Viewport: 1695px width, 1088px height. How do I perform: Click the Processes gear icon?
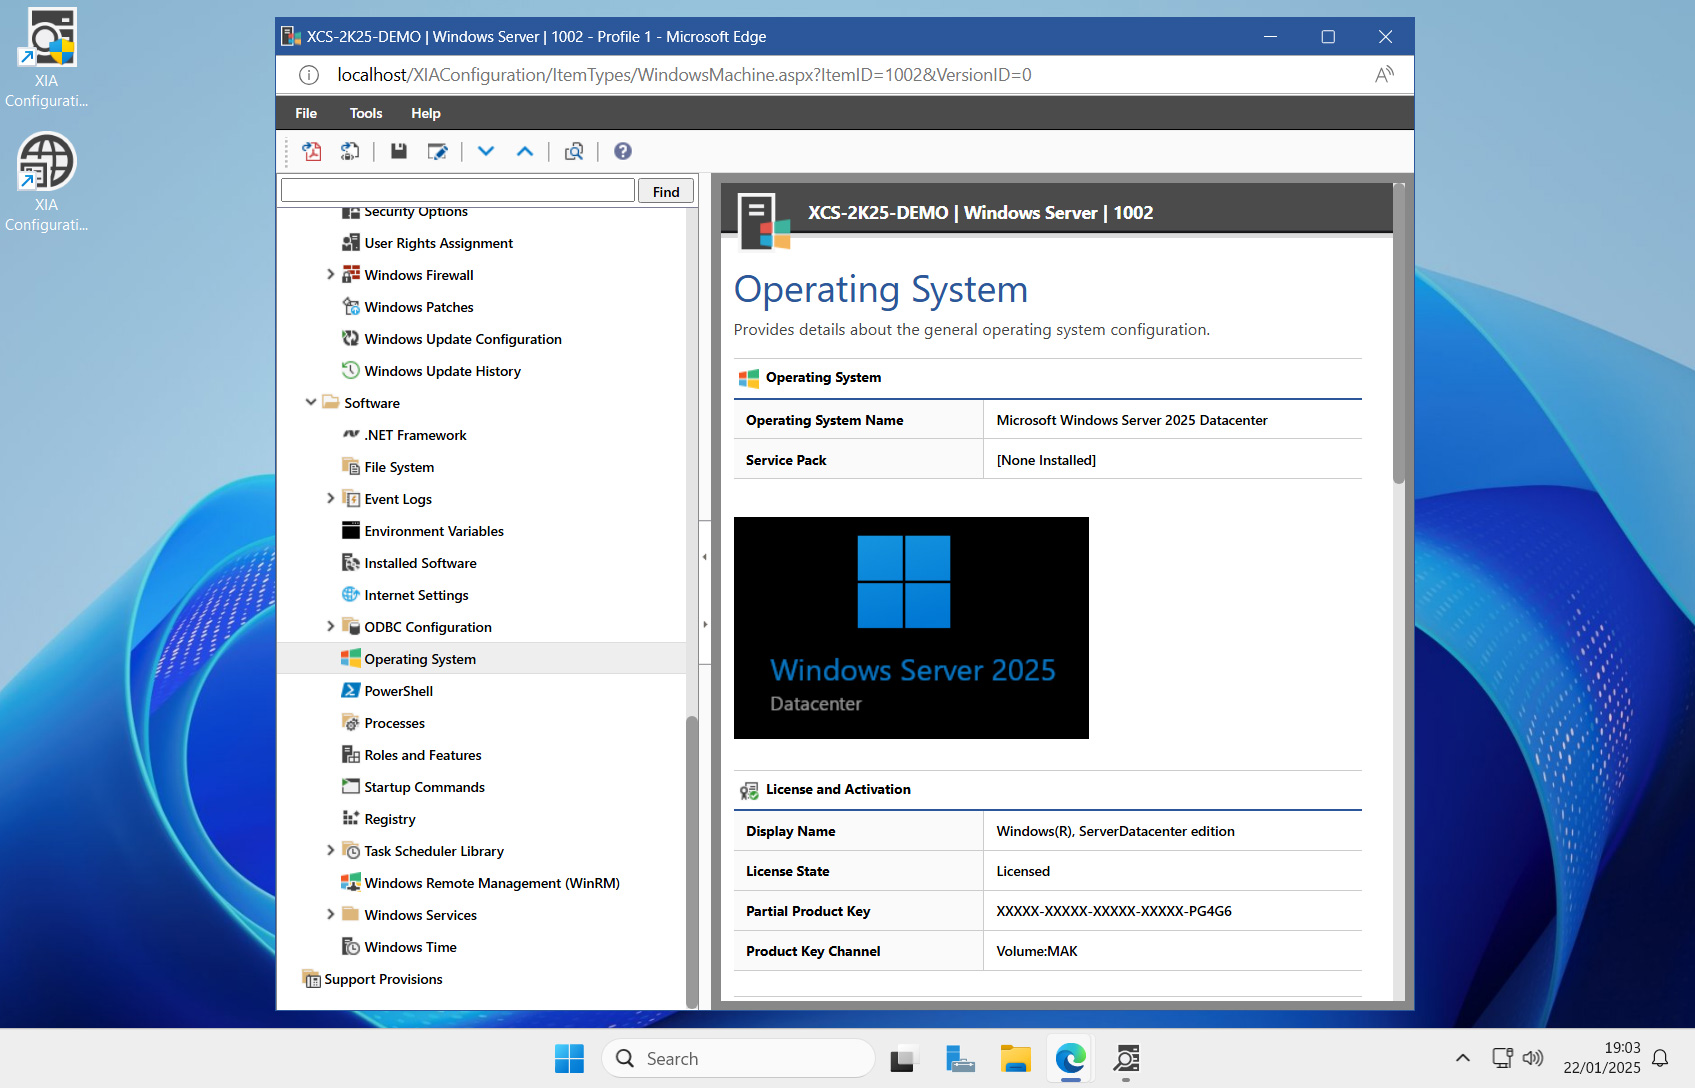tap(351, 722)
